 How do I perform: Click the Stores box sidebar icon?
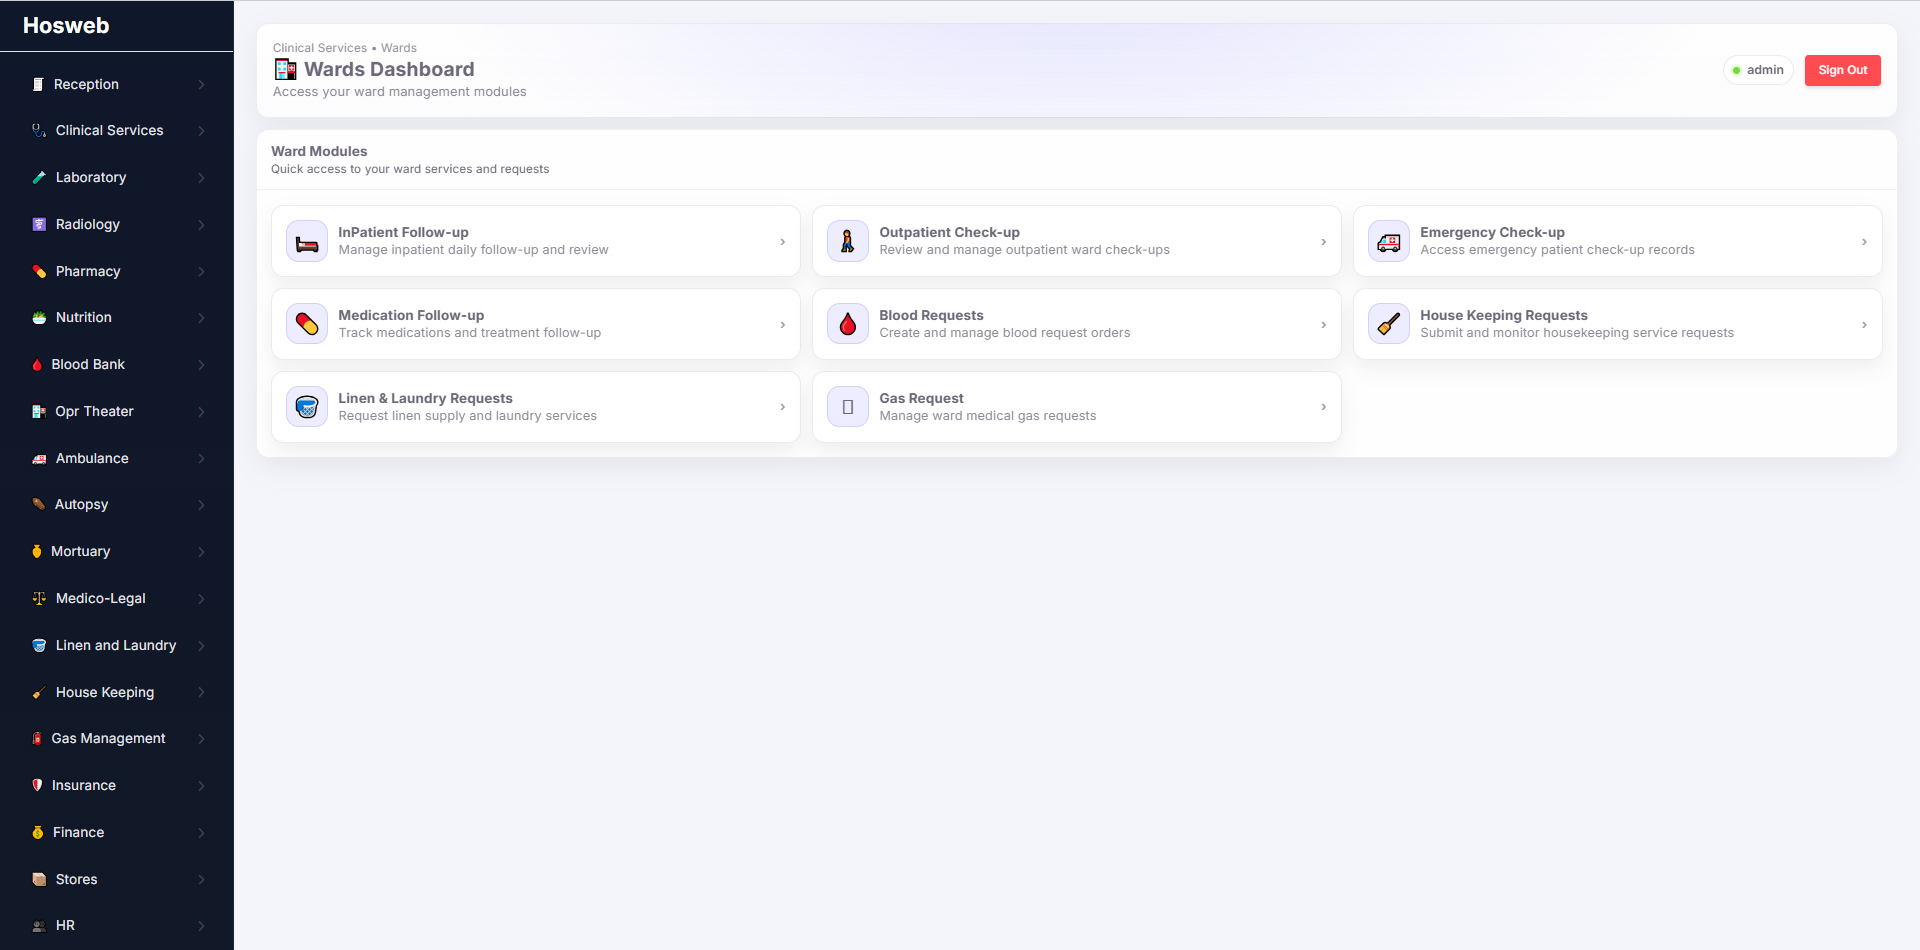pyautogui.click(x=39, y=879)
